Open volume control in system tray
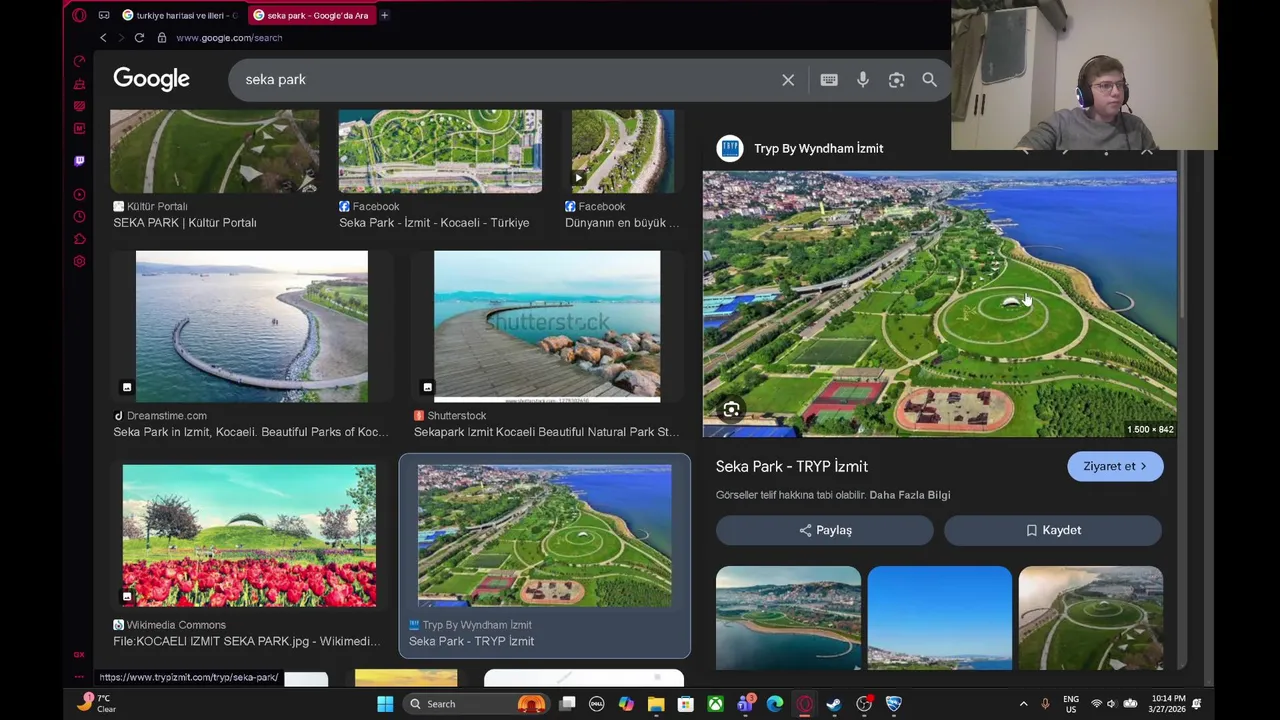 [x=1113, y=704]
